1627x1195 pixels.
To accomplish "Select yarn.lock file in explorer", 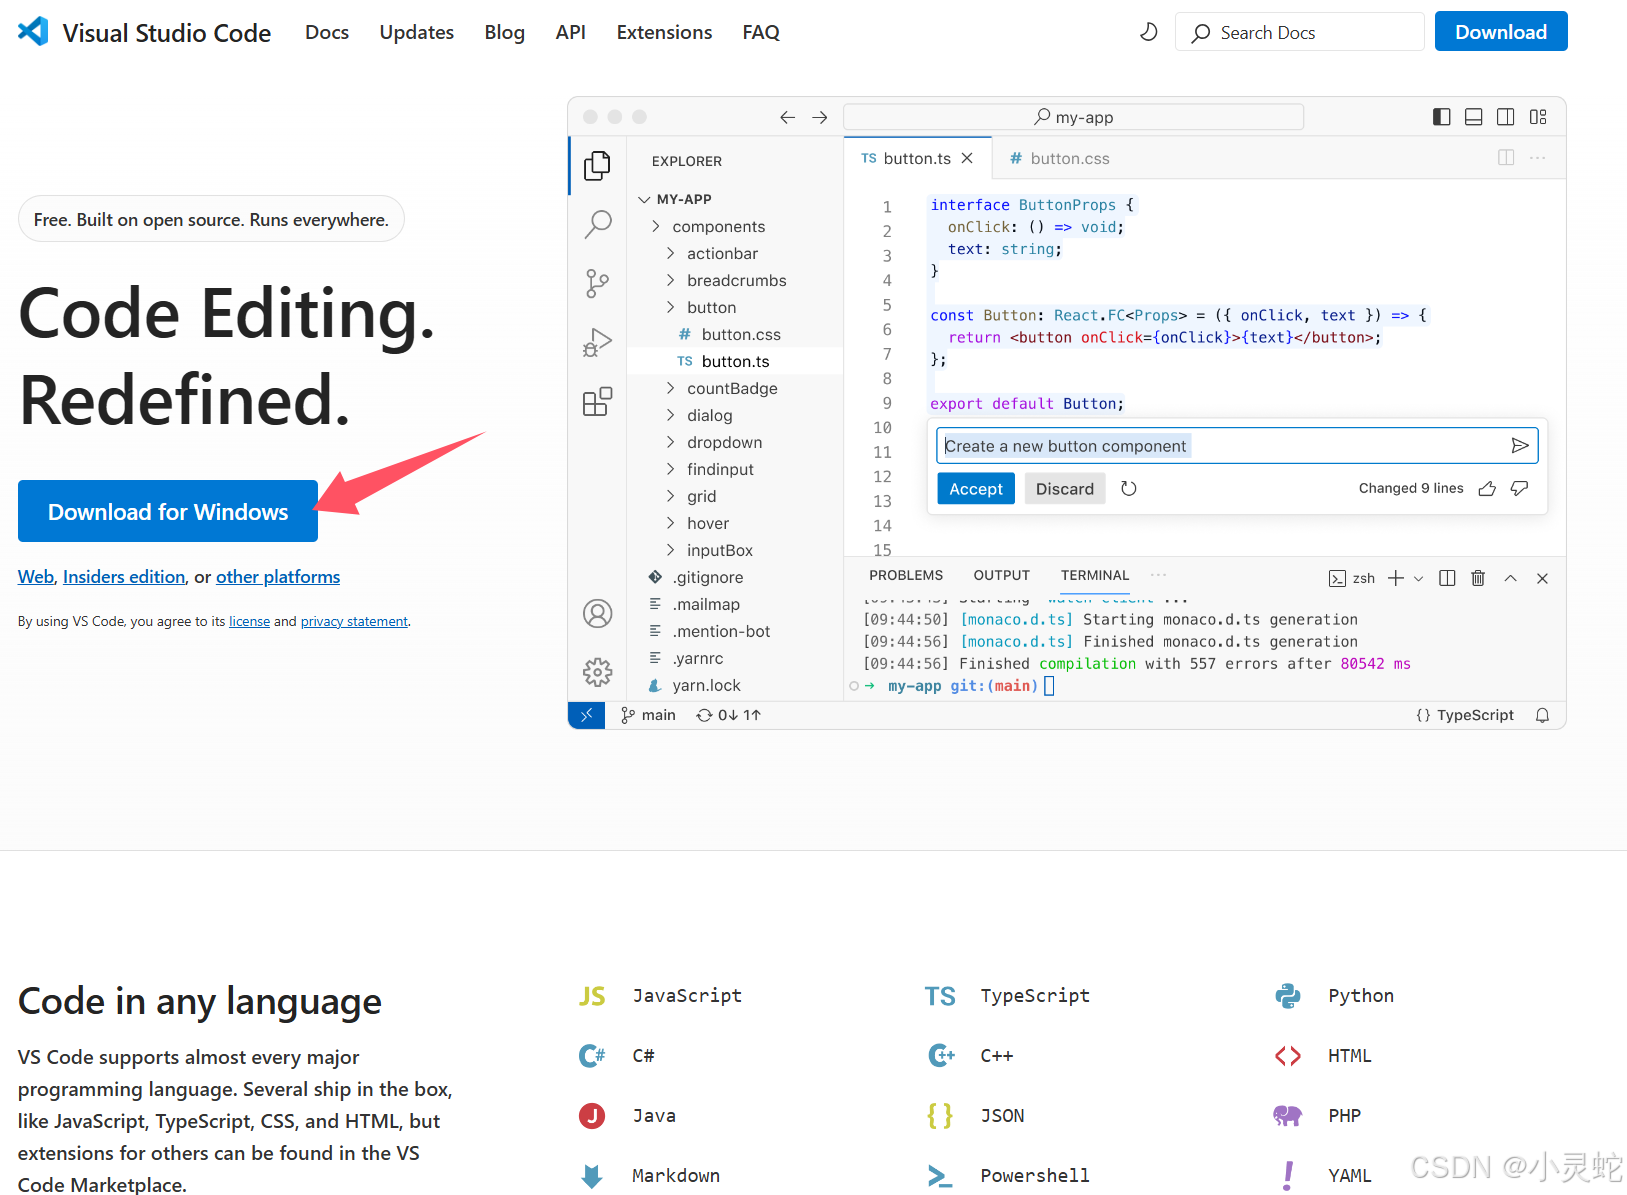I will [x=735, y=685].
